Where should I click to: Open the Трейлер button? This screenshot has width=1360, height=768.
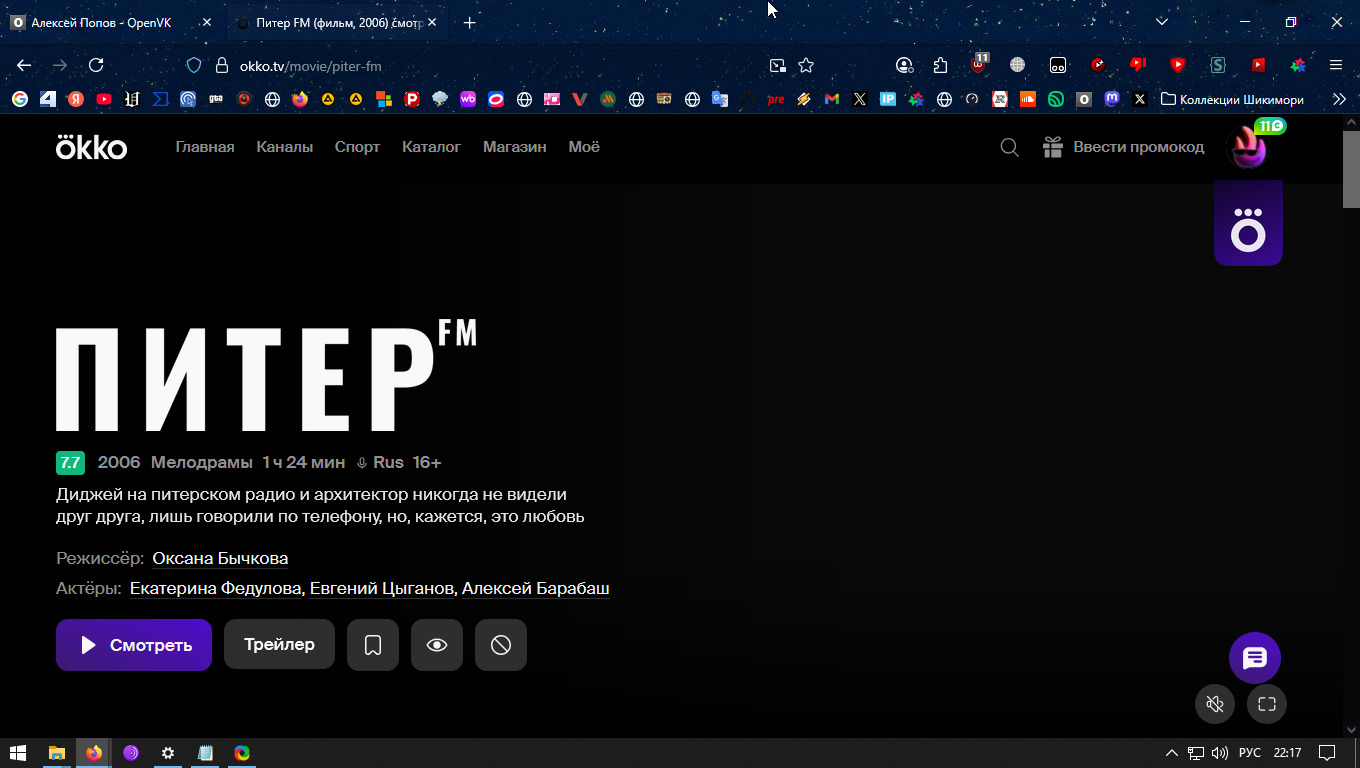point(279,645)
